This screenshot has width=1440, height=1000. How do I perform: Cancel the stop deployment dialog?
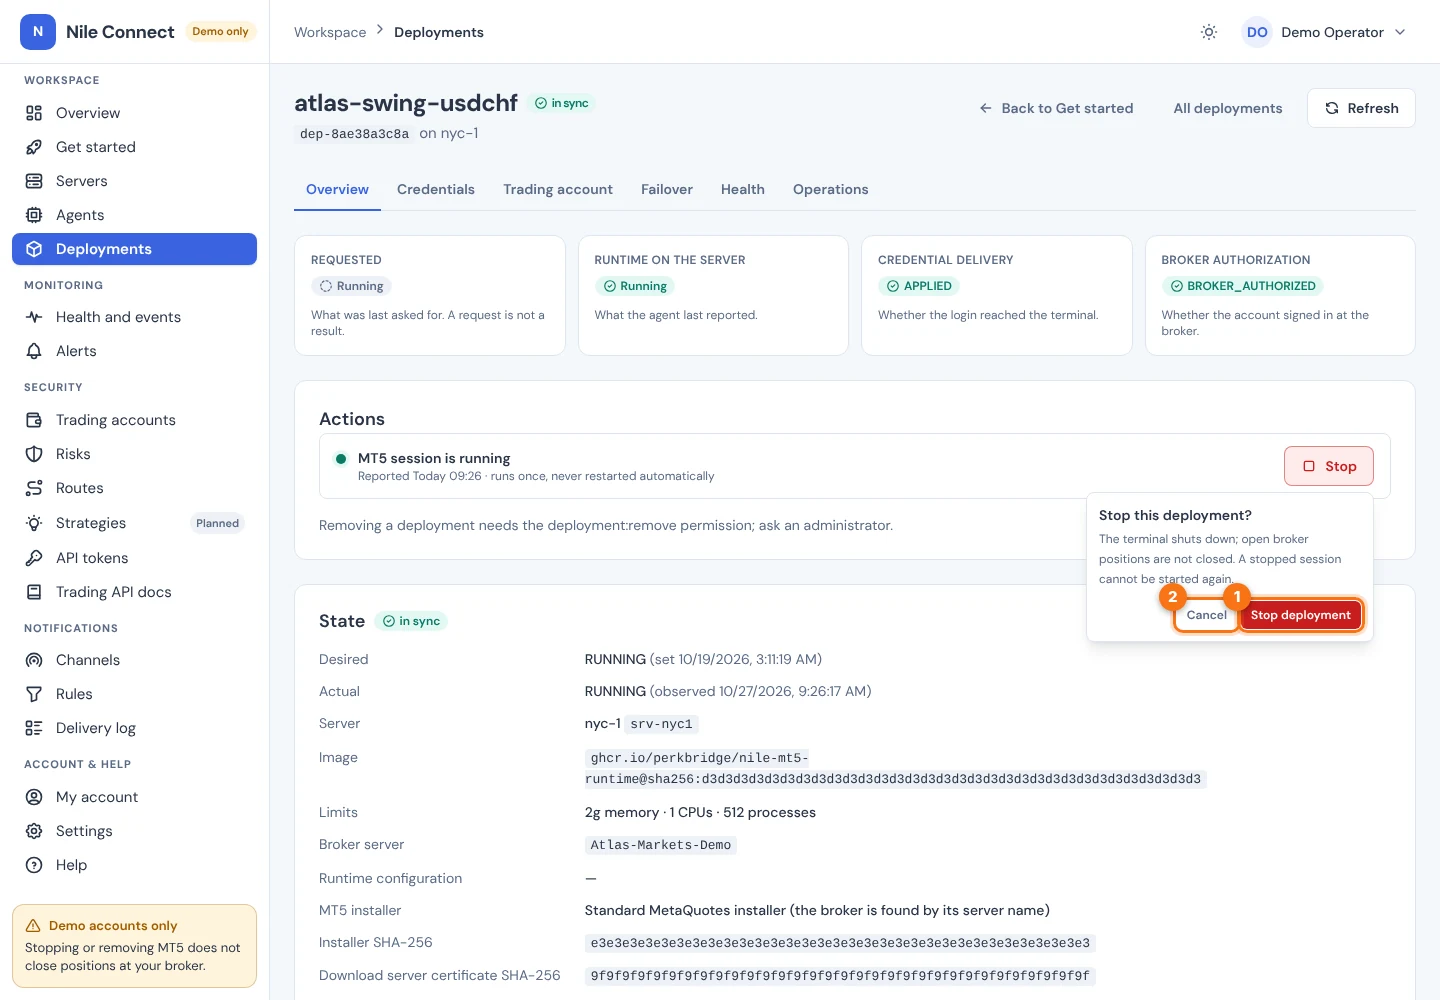(x=1206, y=615)
